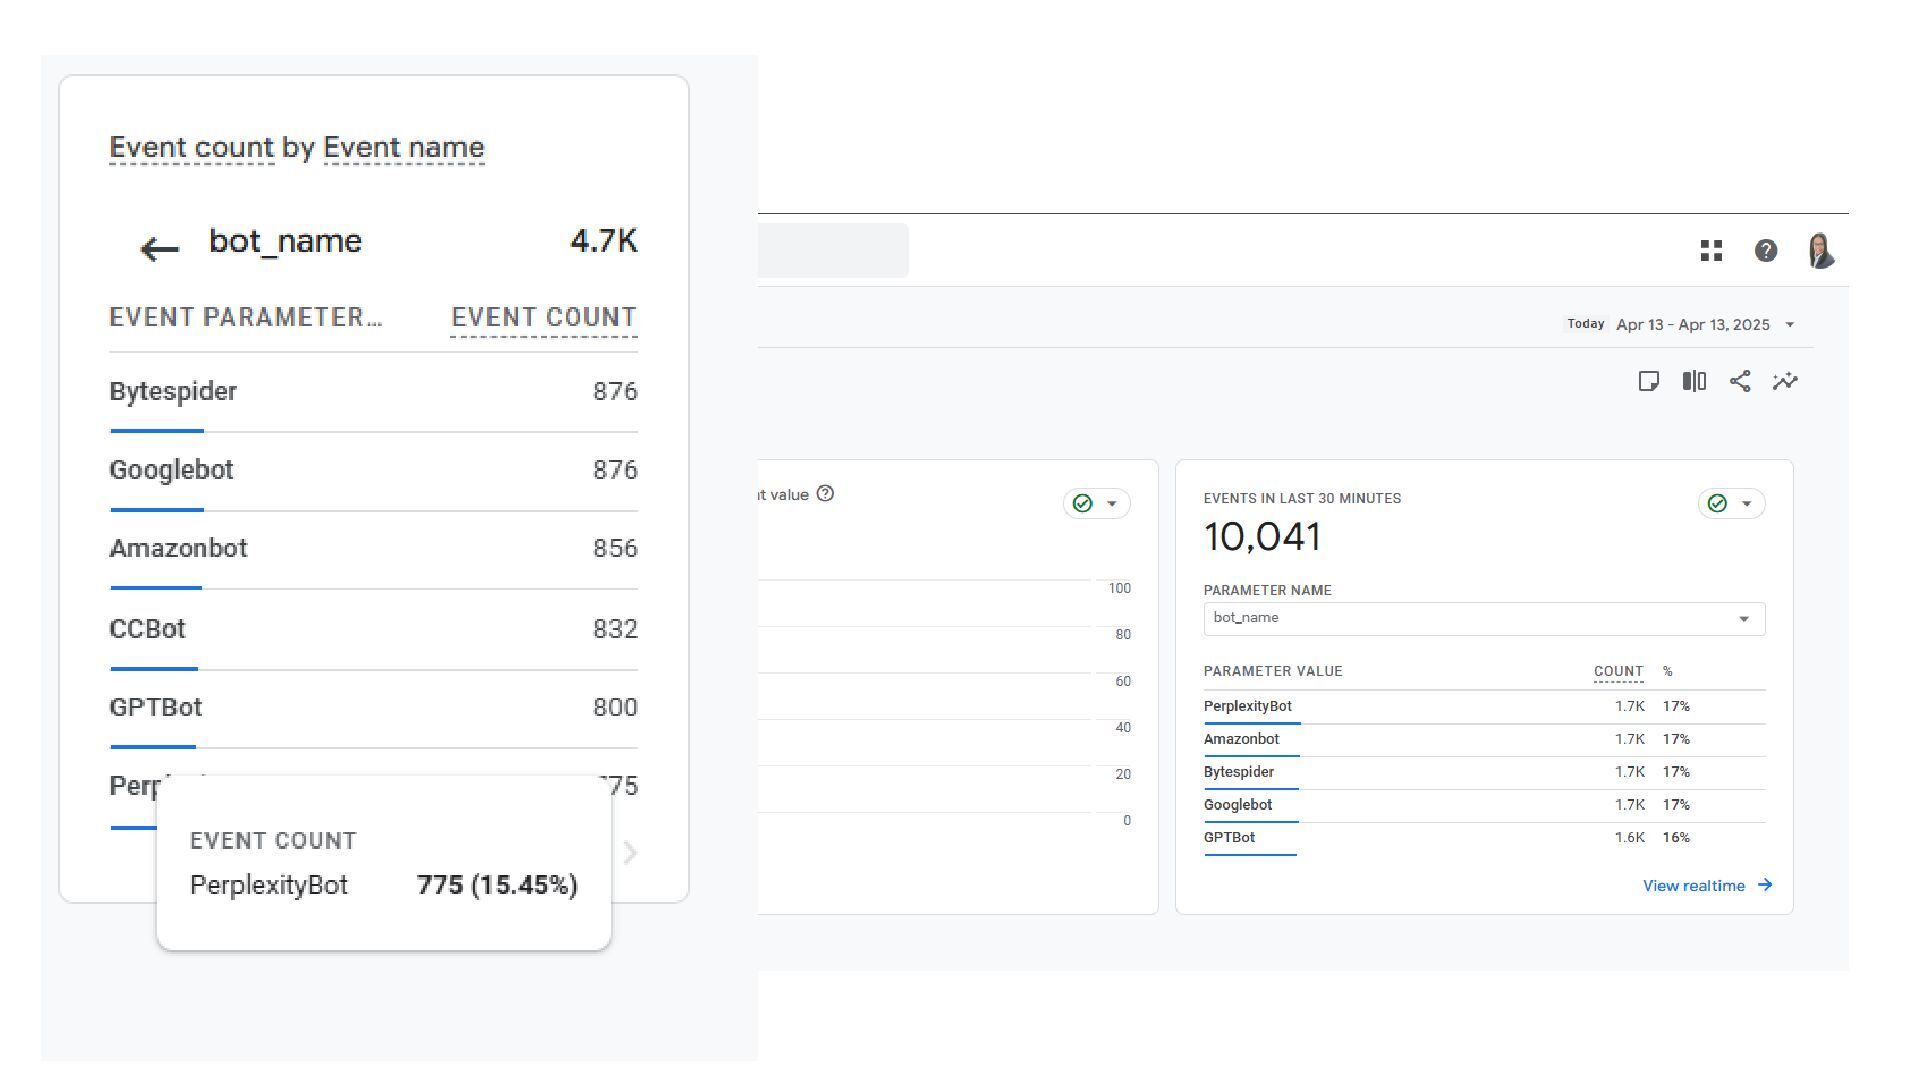Screen dimensions: 1920x1080
Task: Open realtime card data quality dropdown
Action: (1732, 504)
